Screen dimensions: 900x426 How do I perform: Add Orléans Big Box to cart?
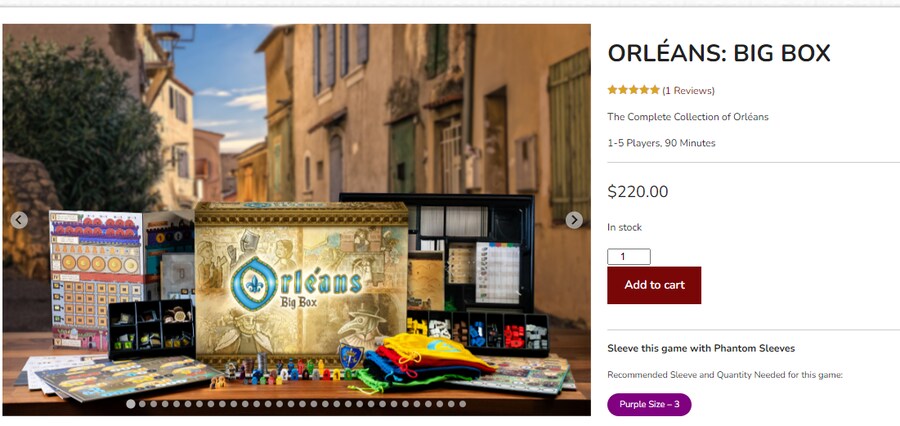(654, 285)
